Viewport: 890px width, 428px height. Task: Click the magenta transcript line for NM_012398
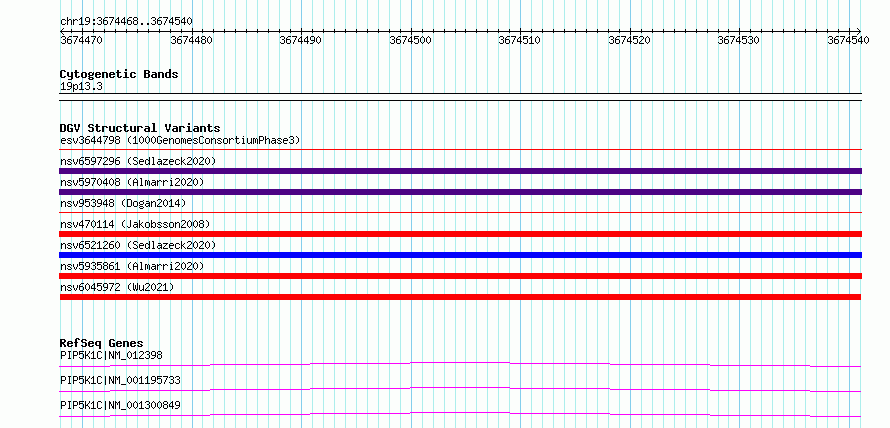(x=460, y=364)
